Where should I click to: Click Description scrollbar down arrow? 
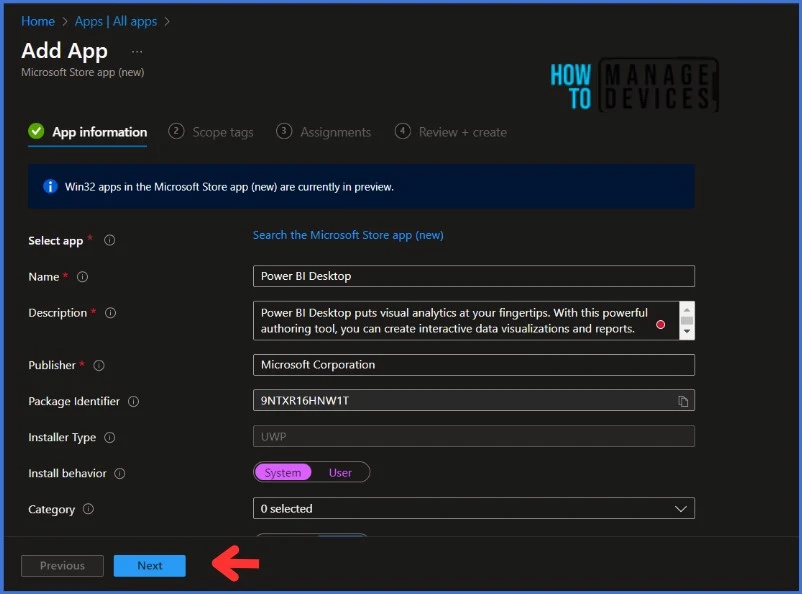coord(687,332)
